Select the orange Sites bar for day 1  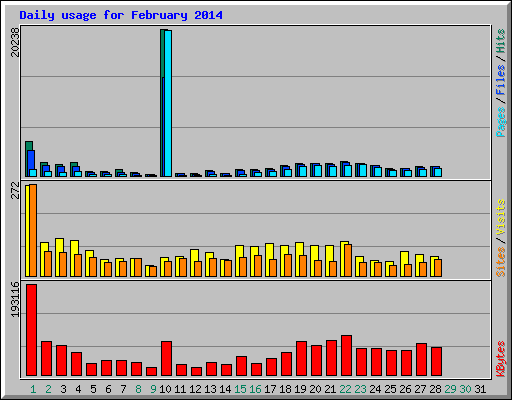point(33,230)
